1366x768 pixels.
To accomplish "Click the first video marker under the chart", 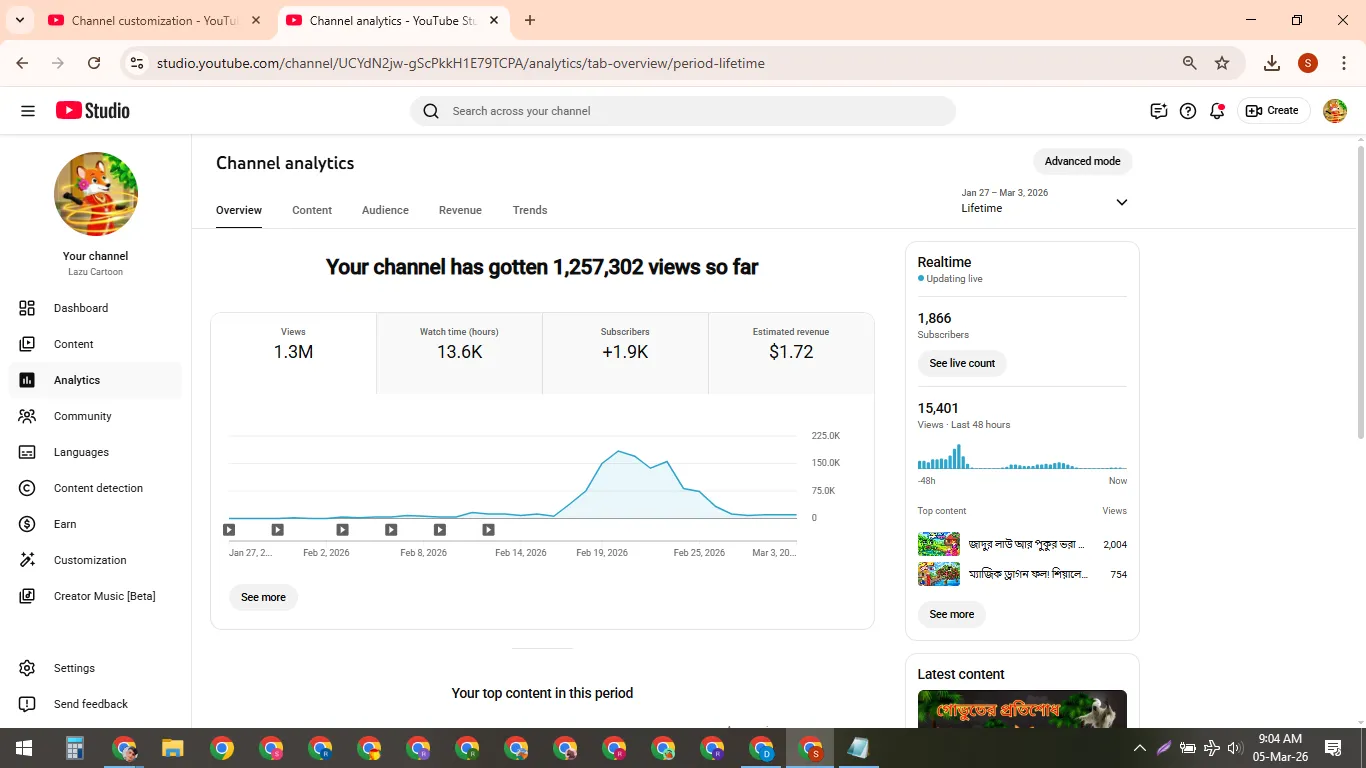I will coord(229,530).
